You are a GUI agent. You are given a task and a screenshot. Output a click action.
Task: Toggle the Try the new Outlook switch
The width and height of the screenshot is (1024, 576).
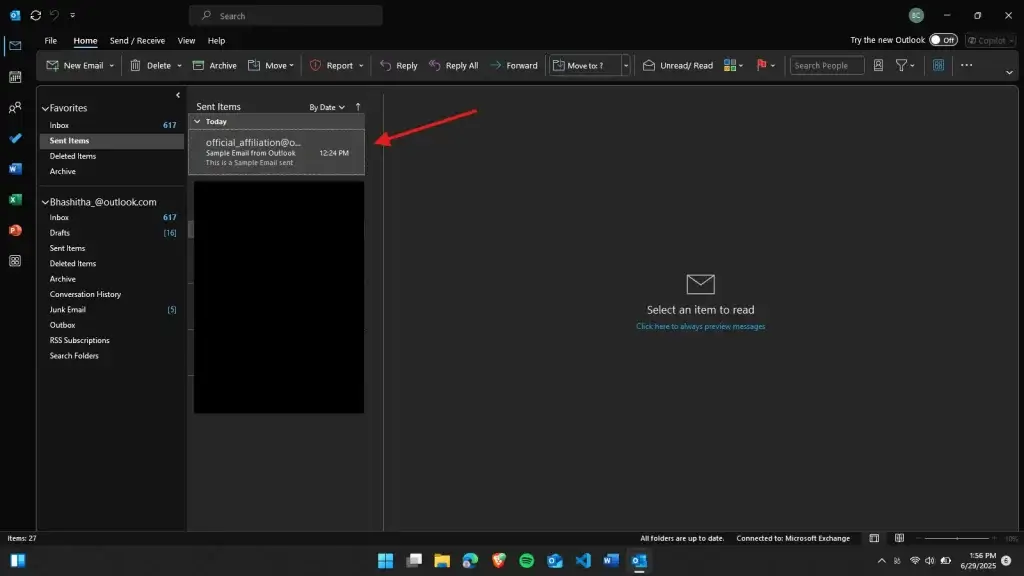point(943,40)
